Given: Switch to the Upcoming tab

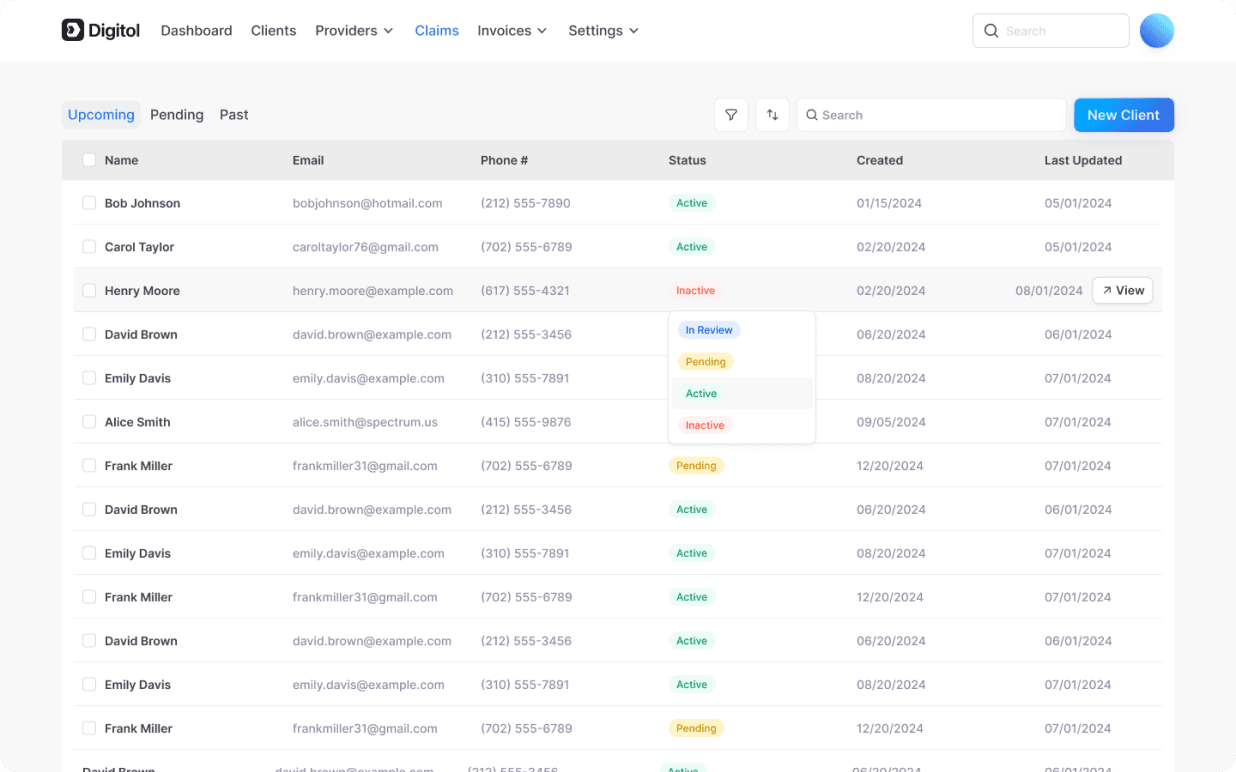Looking at the screenshot, I should pos(101,115).
